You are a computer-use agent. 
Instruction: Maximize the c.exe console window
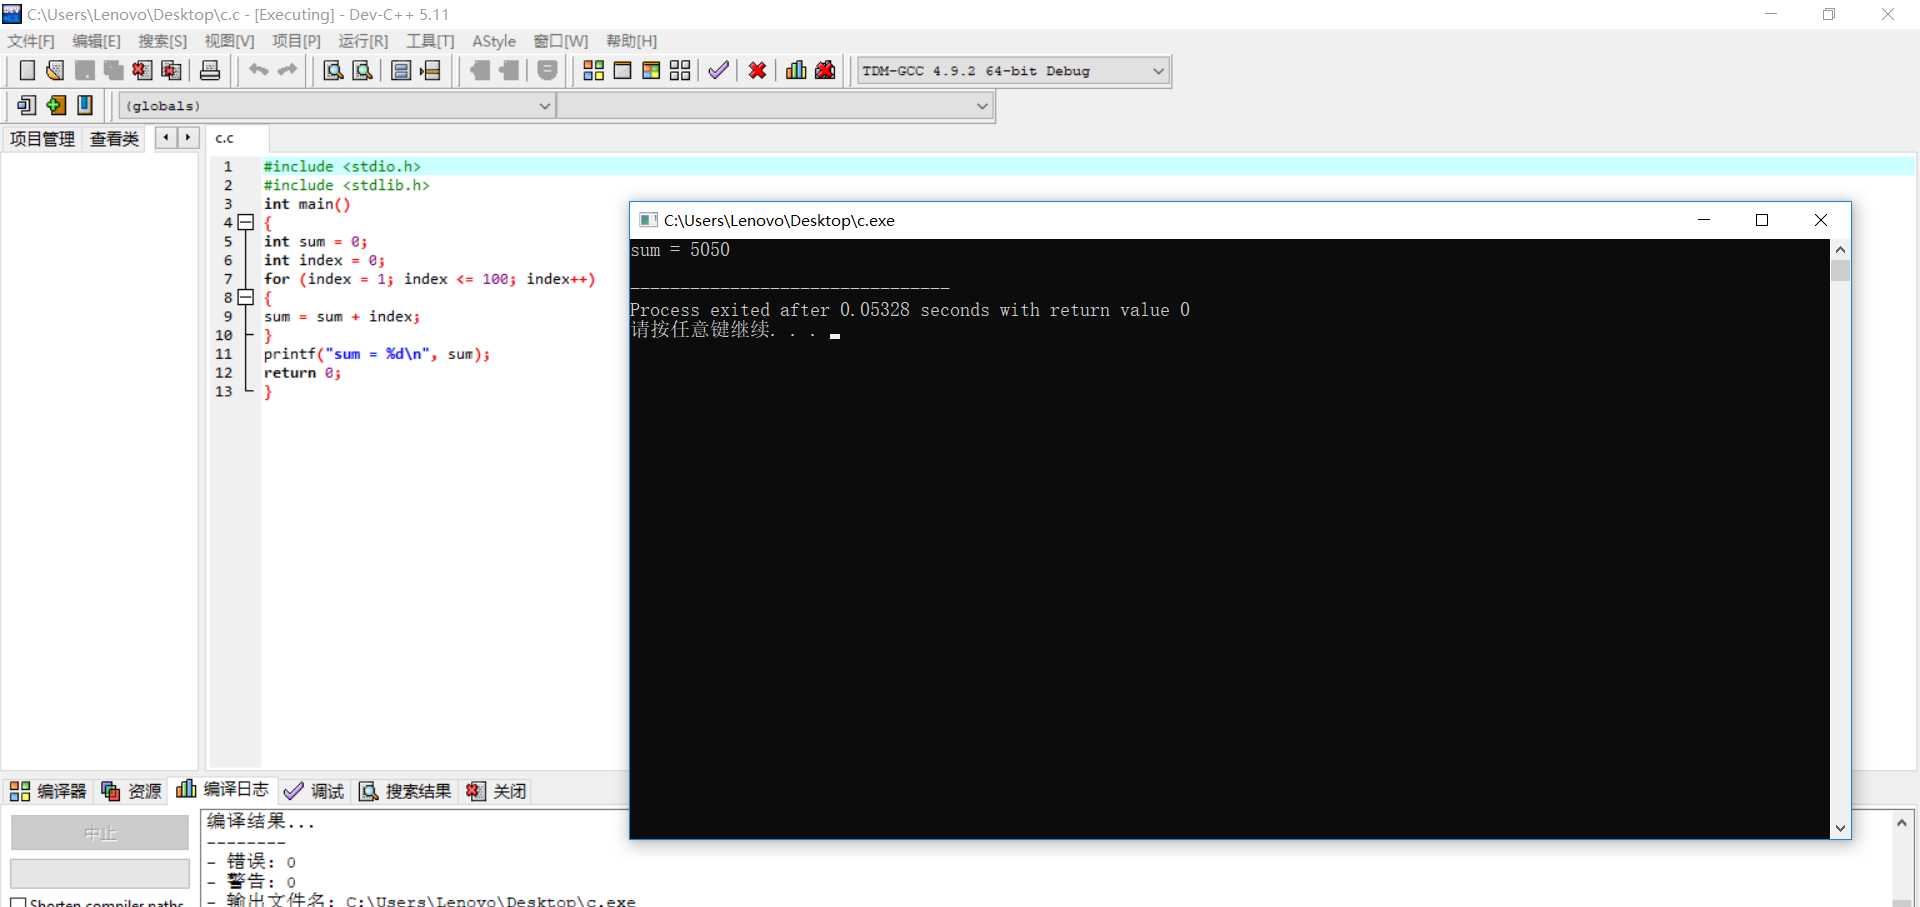click(1762, 220)
